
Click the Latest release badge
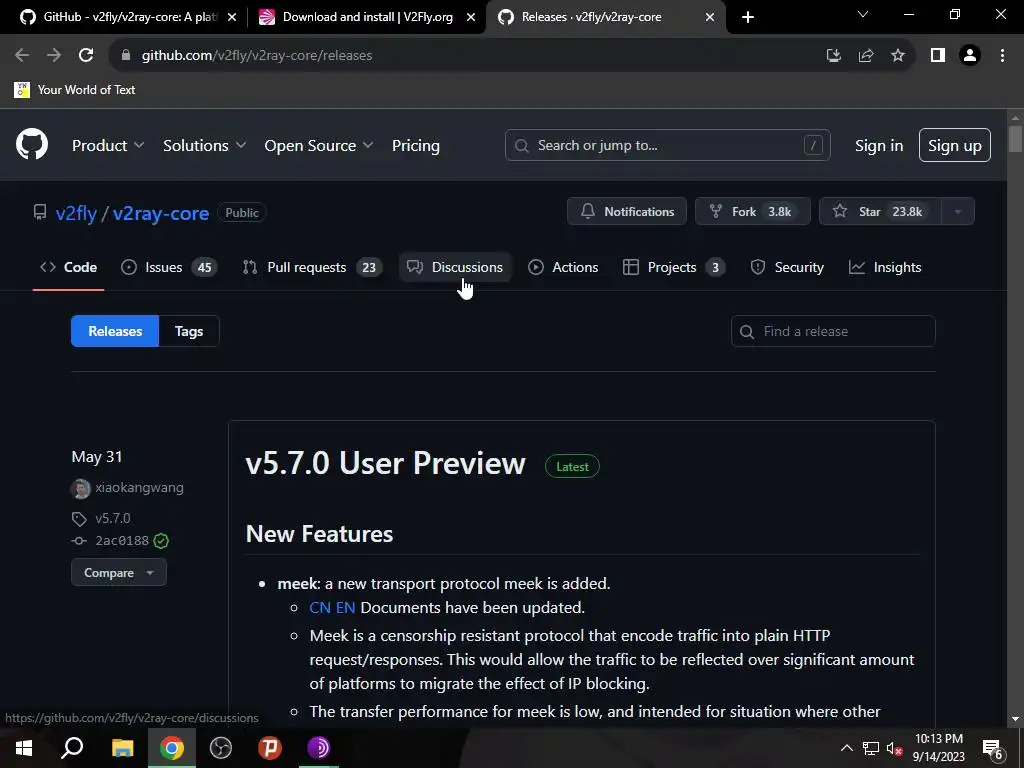pyautogui.click(x=572, y=466)
